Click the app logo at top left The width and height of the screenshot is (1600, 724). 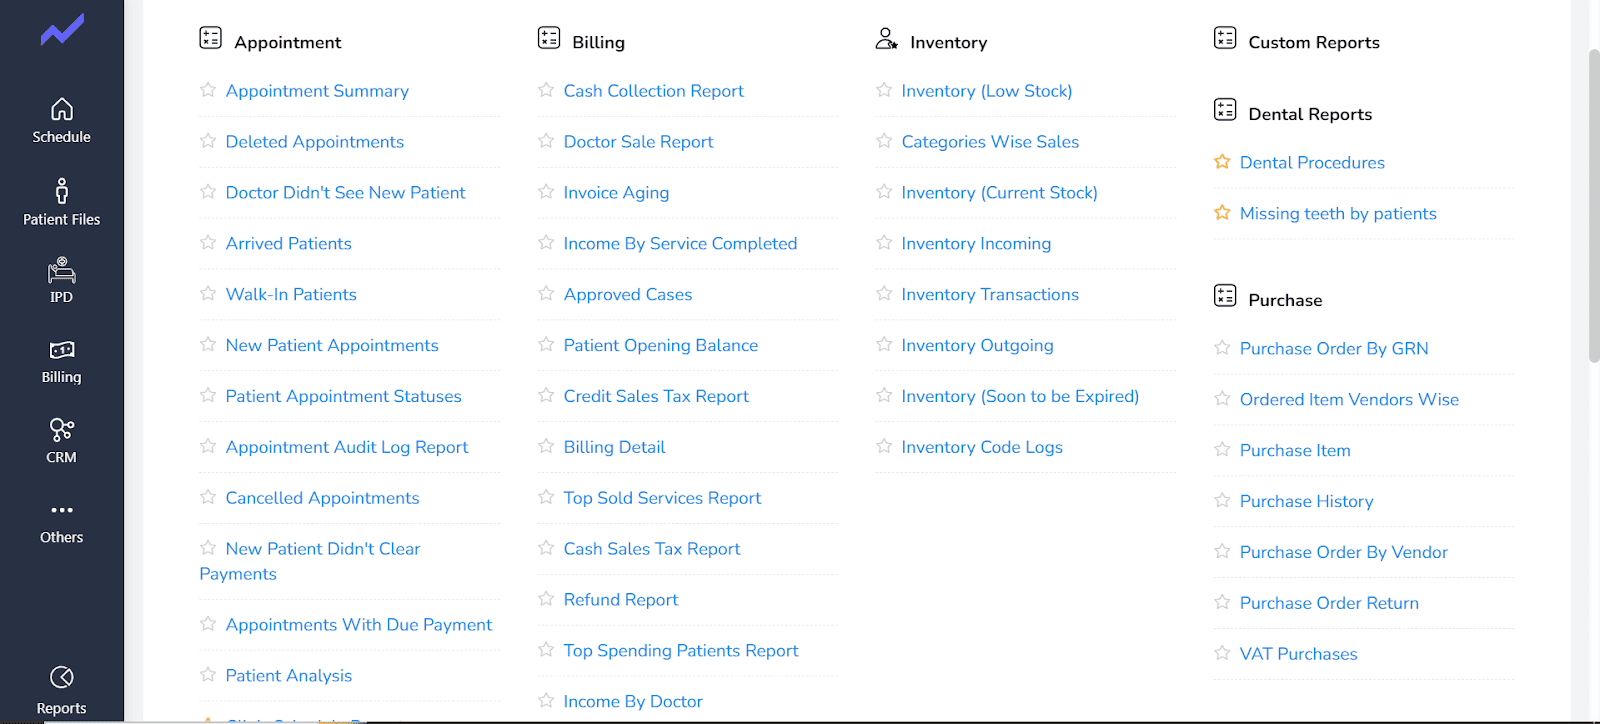click(62, 30)
